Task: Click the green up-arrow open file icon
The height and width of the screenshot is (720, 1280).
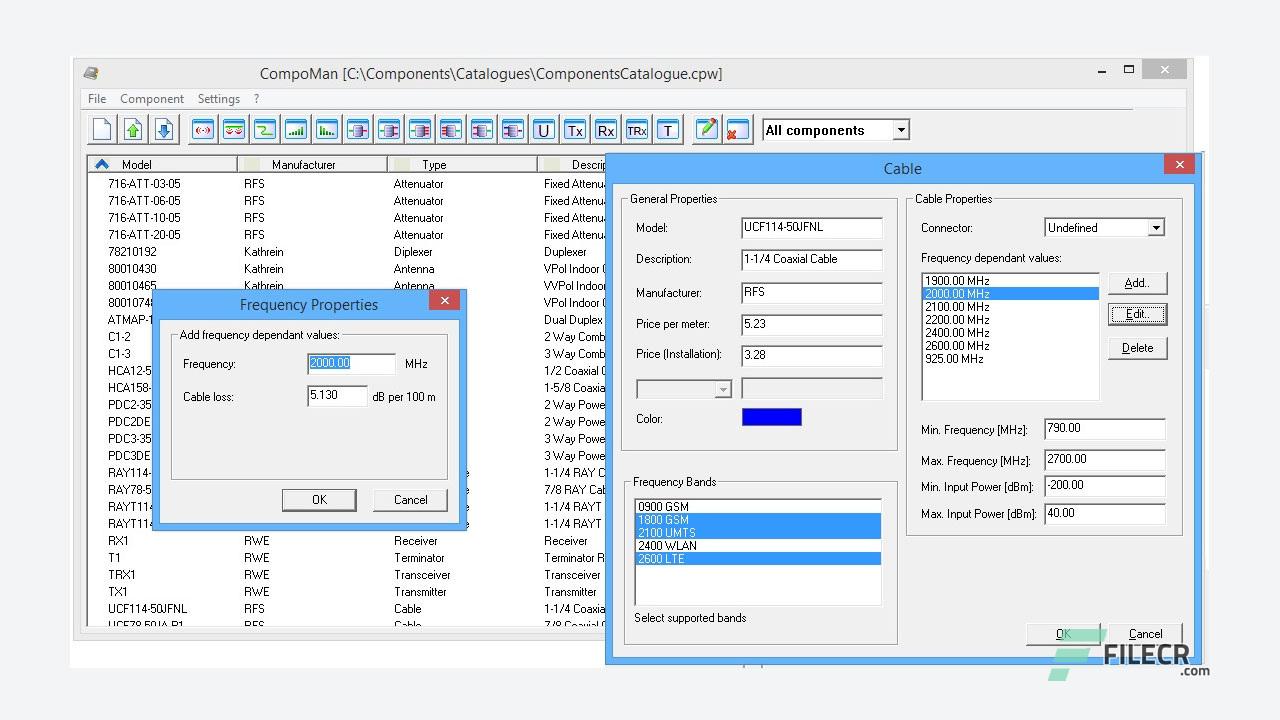Action: [133, 129]
